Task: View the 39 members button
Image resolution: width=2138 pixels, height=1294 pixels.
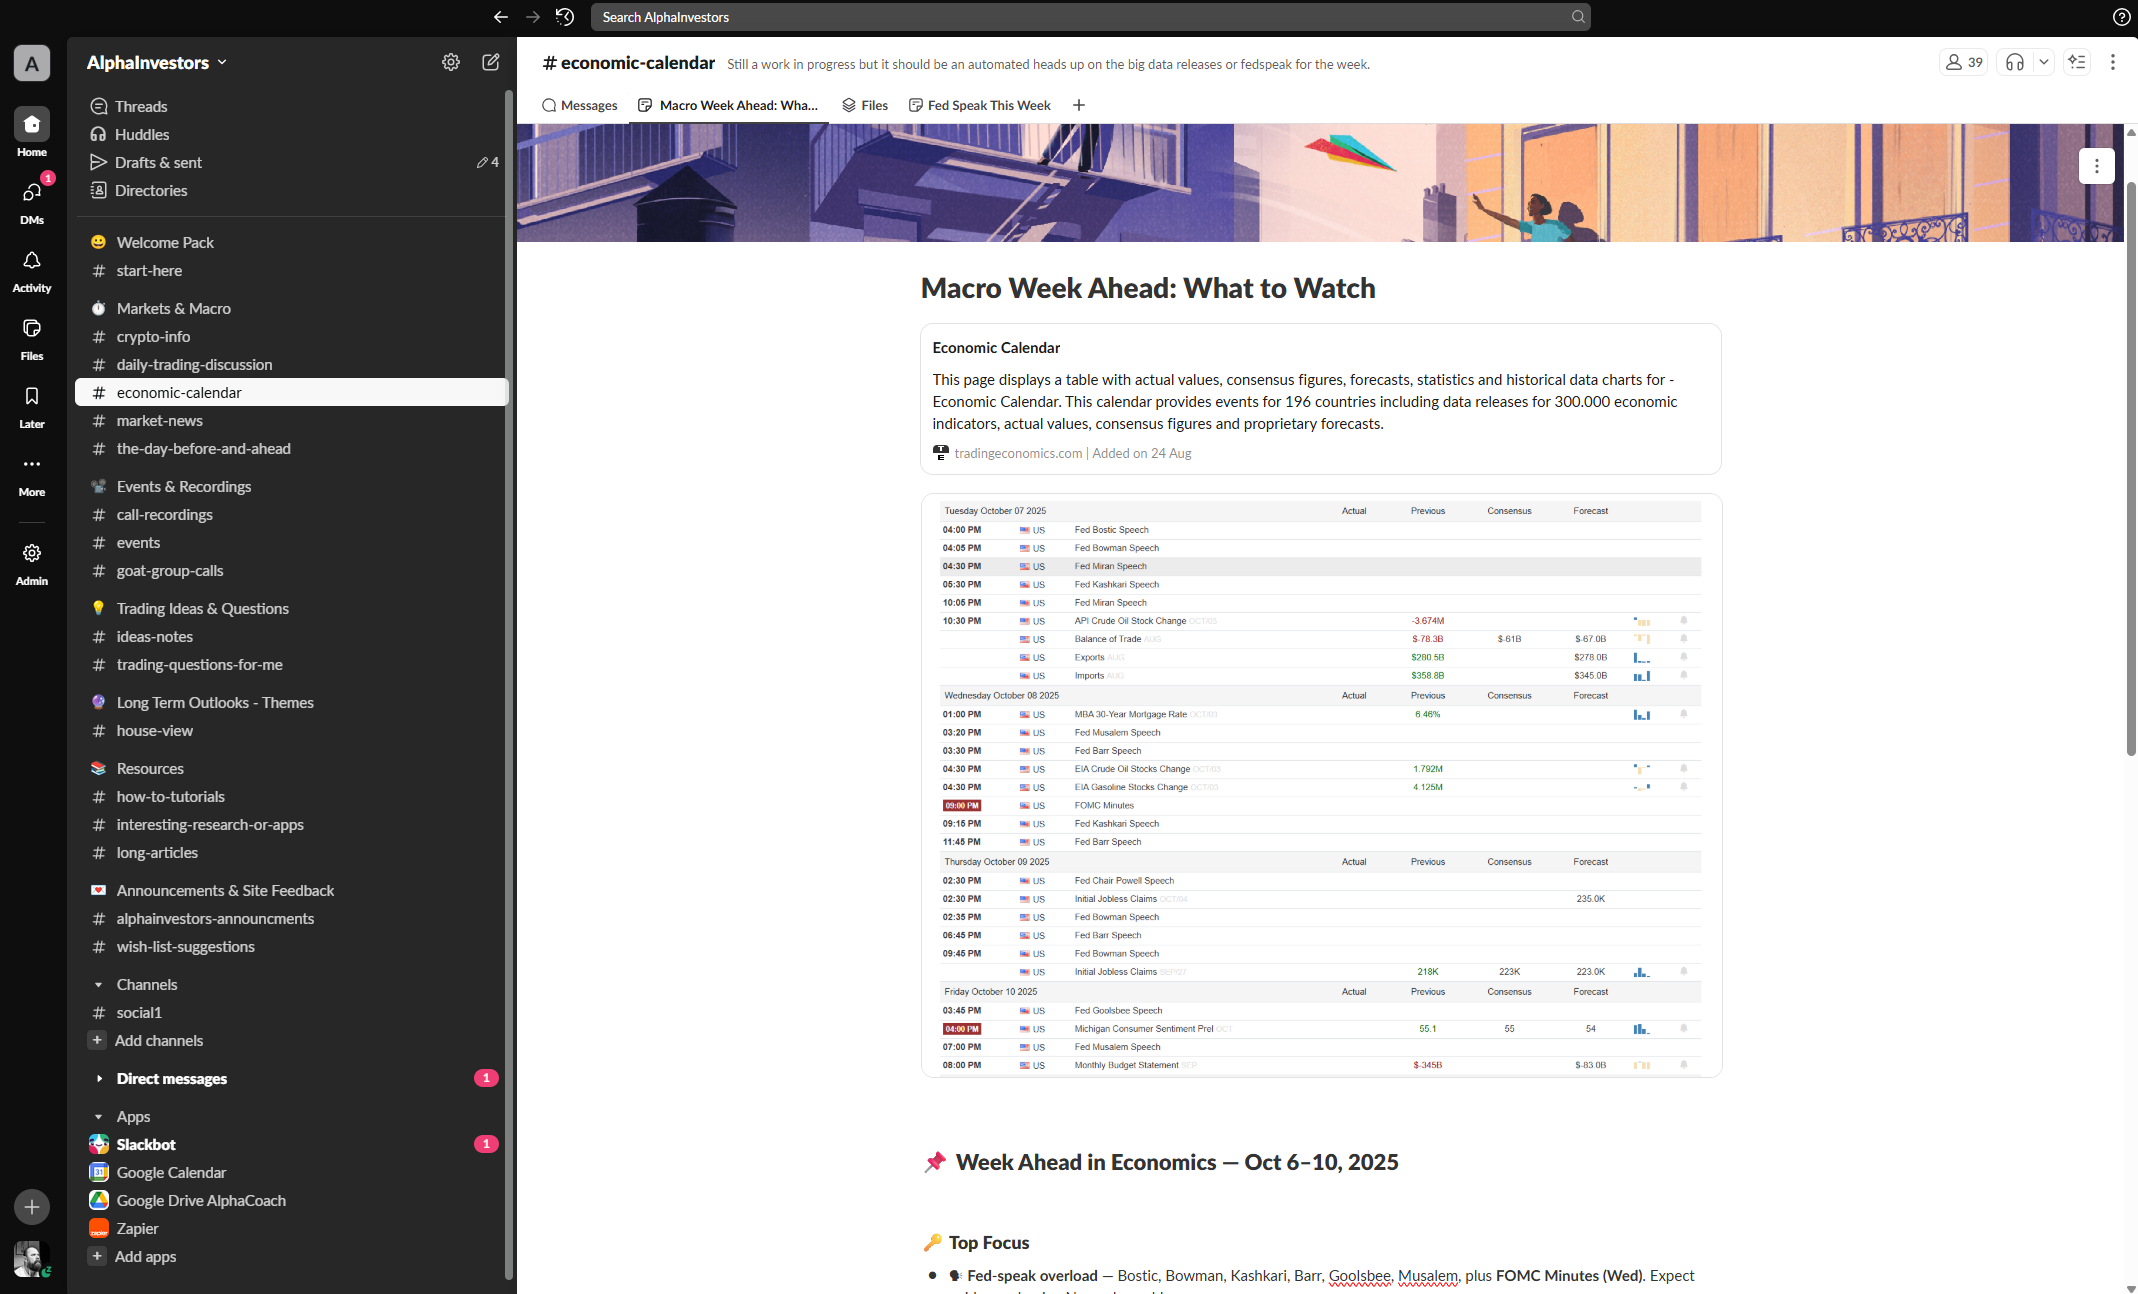Action: pos(1962,62)
